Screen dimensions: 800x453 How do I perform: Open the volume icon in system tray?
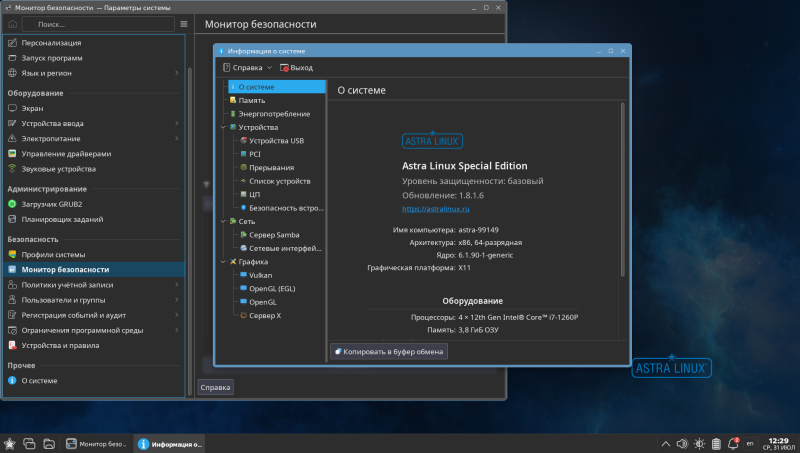pyautogui.click(x=682, y=444)
